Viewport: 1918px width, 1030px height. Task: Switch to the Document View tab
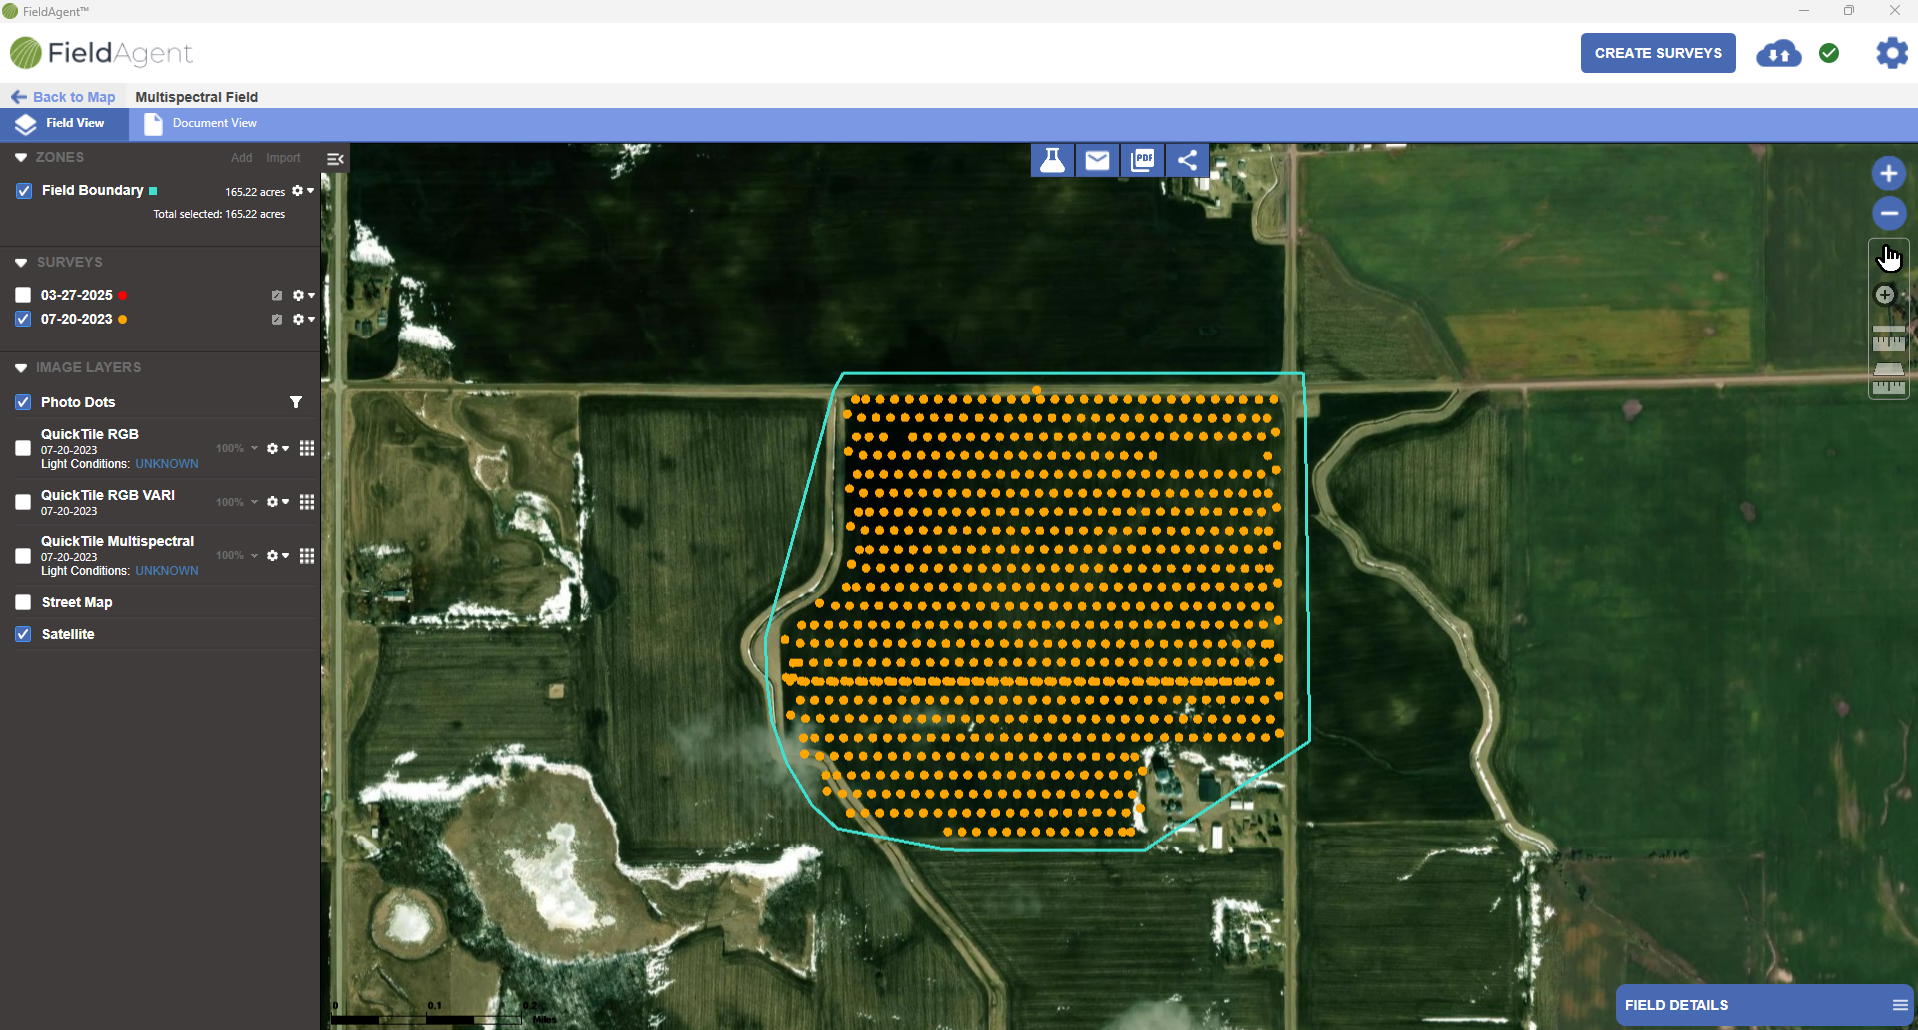pos(200,124)
